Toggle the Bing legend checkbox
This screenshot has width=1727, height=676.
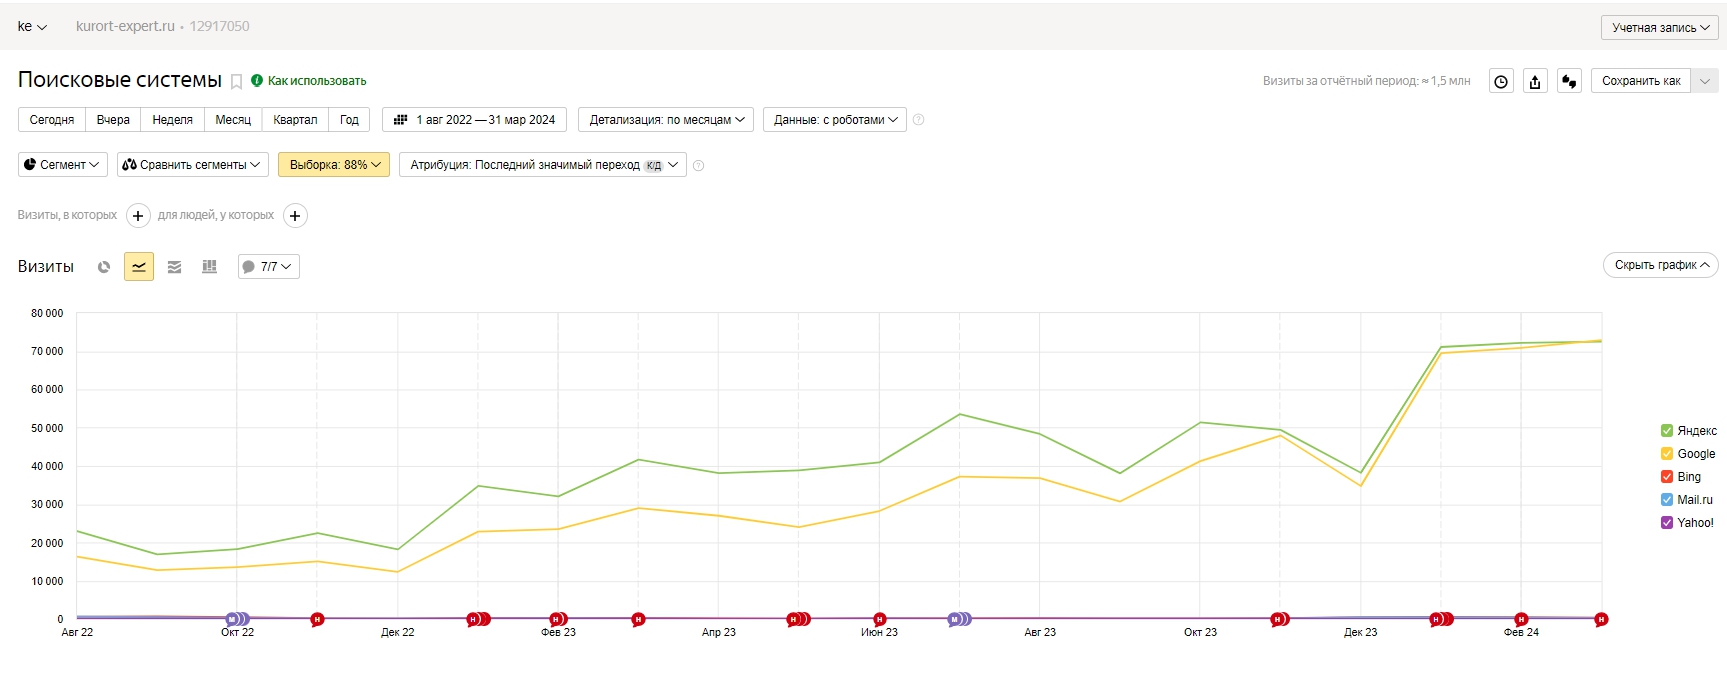pos(1667,477)
